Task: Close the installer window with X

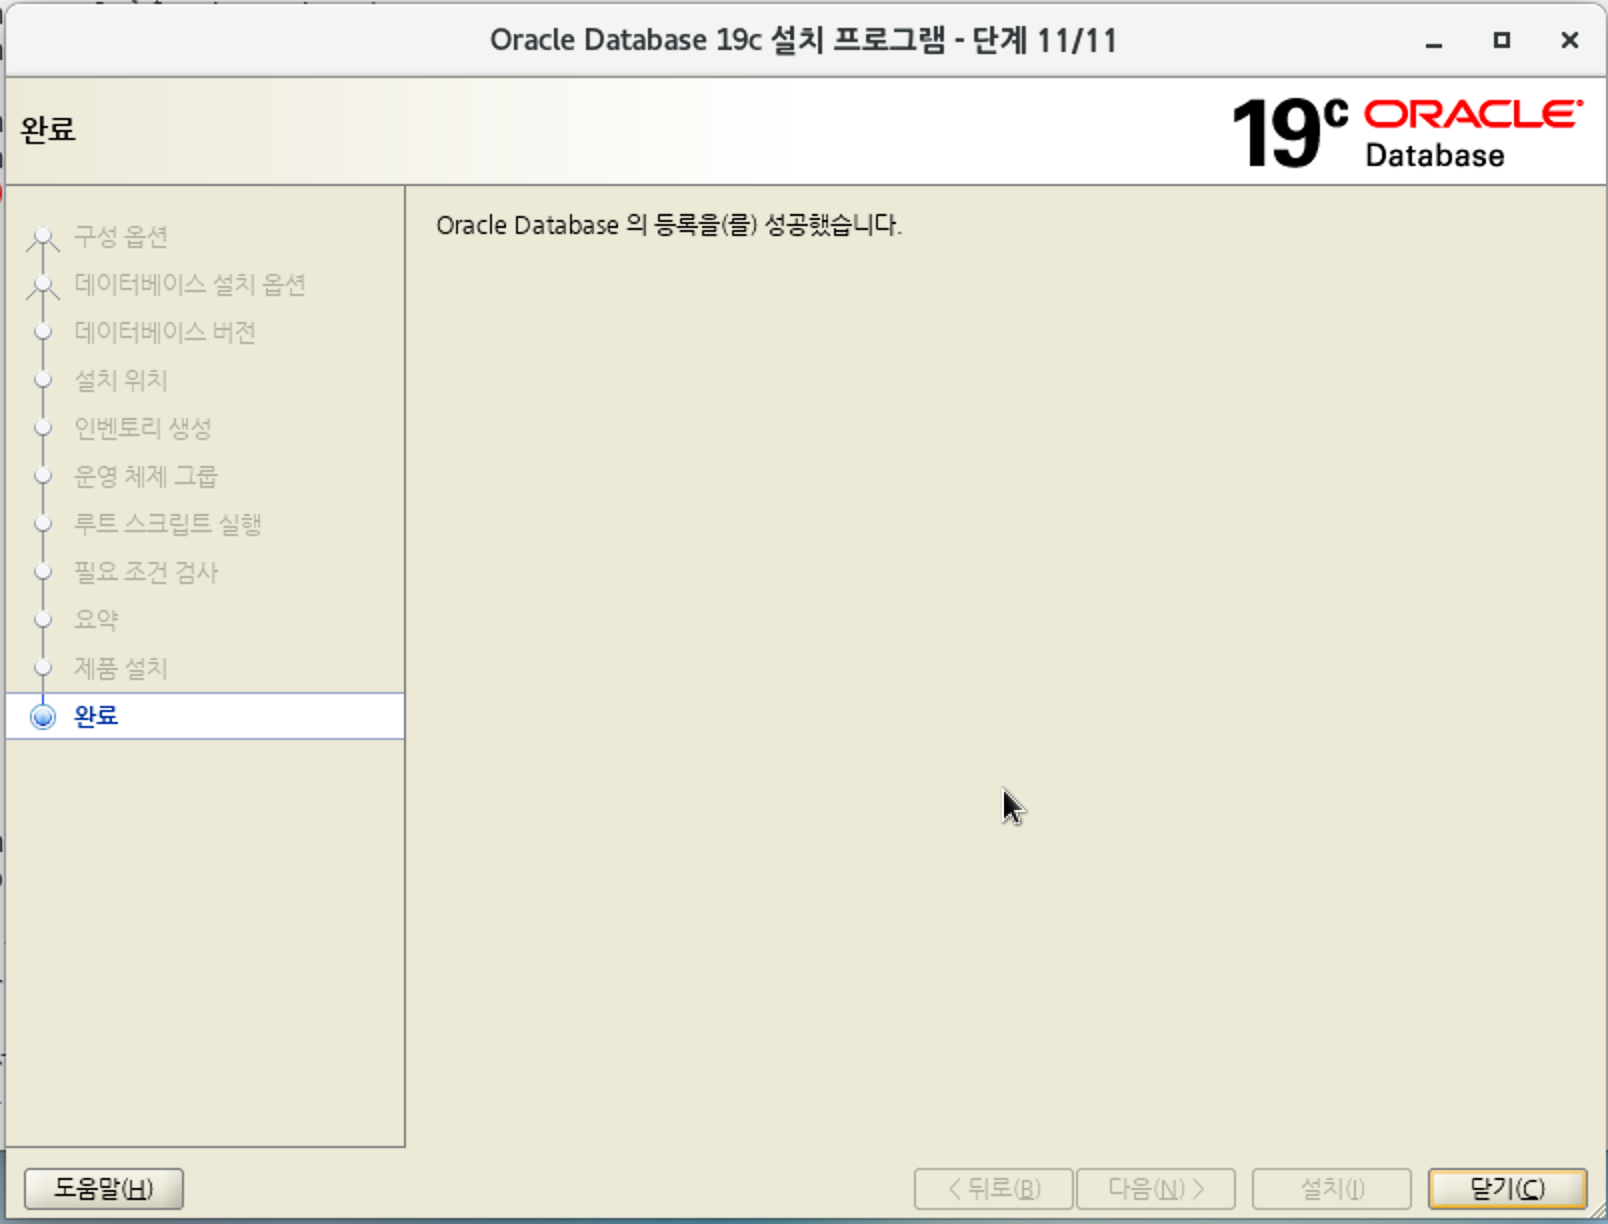Action: point(1570,41)
